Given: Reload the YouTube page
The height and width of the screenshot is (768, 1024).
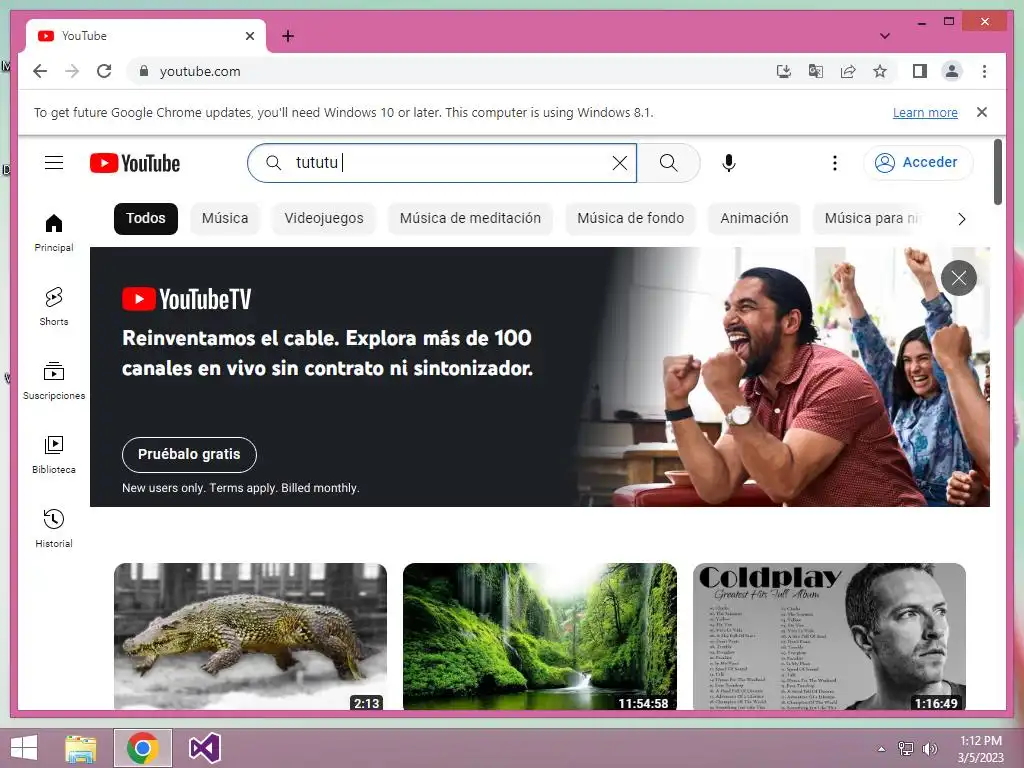Looking at the screenshot, I should pyautogui.click(x=104, y=71).
